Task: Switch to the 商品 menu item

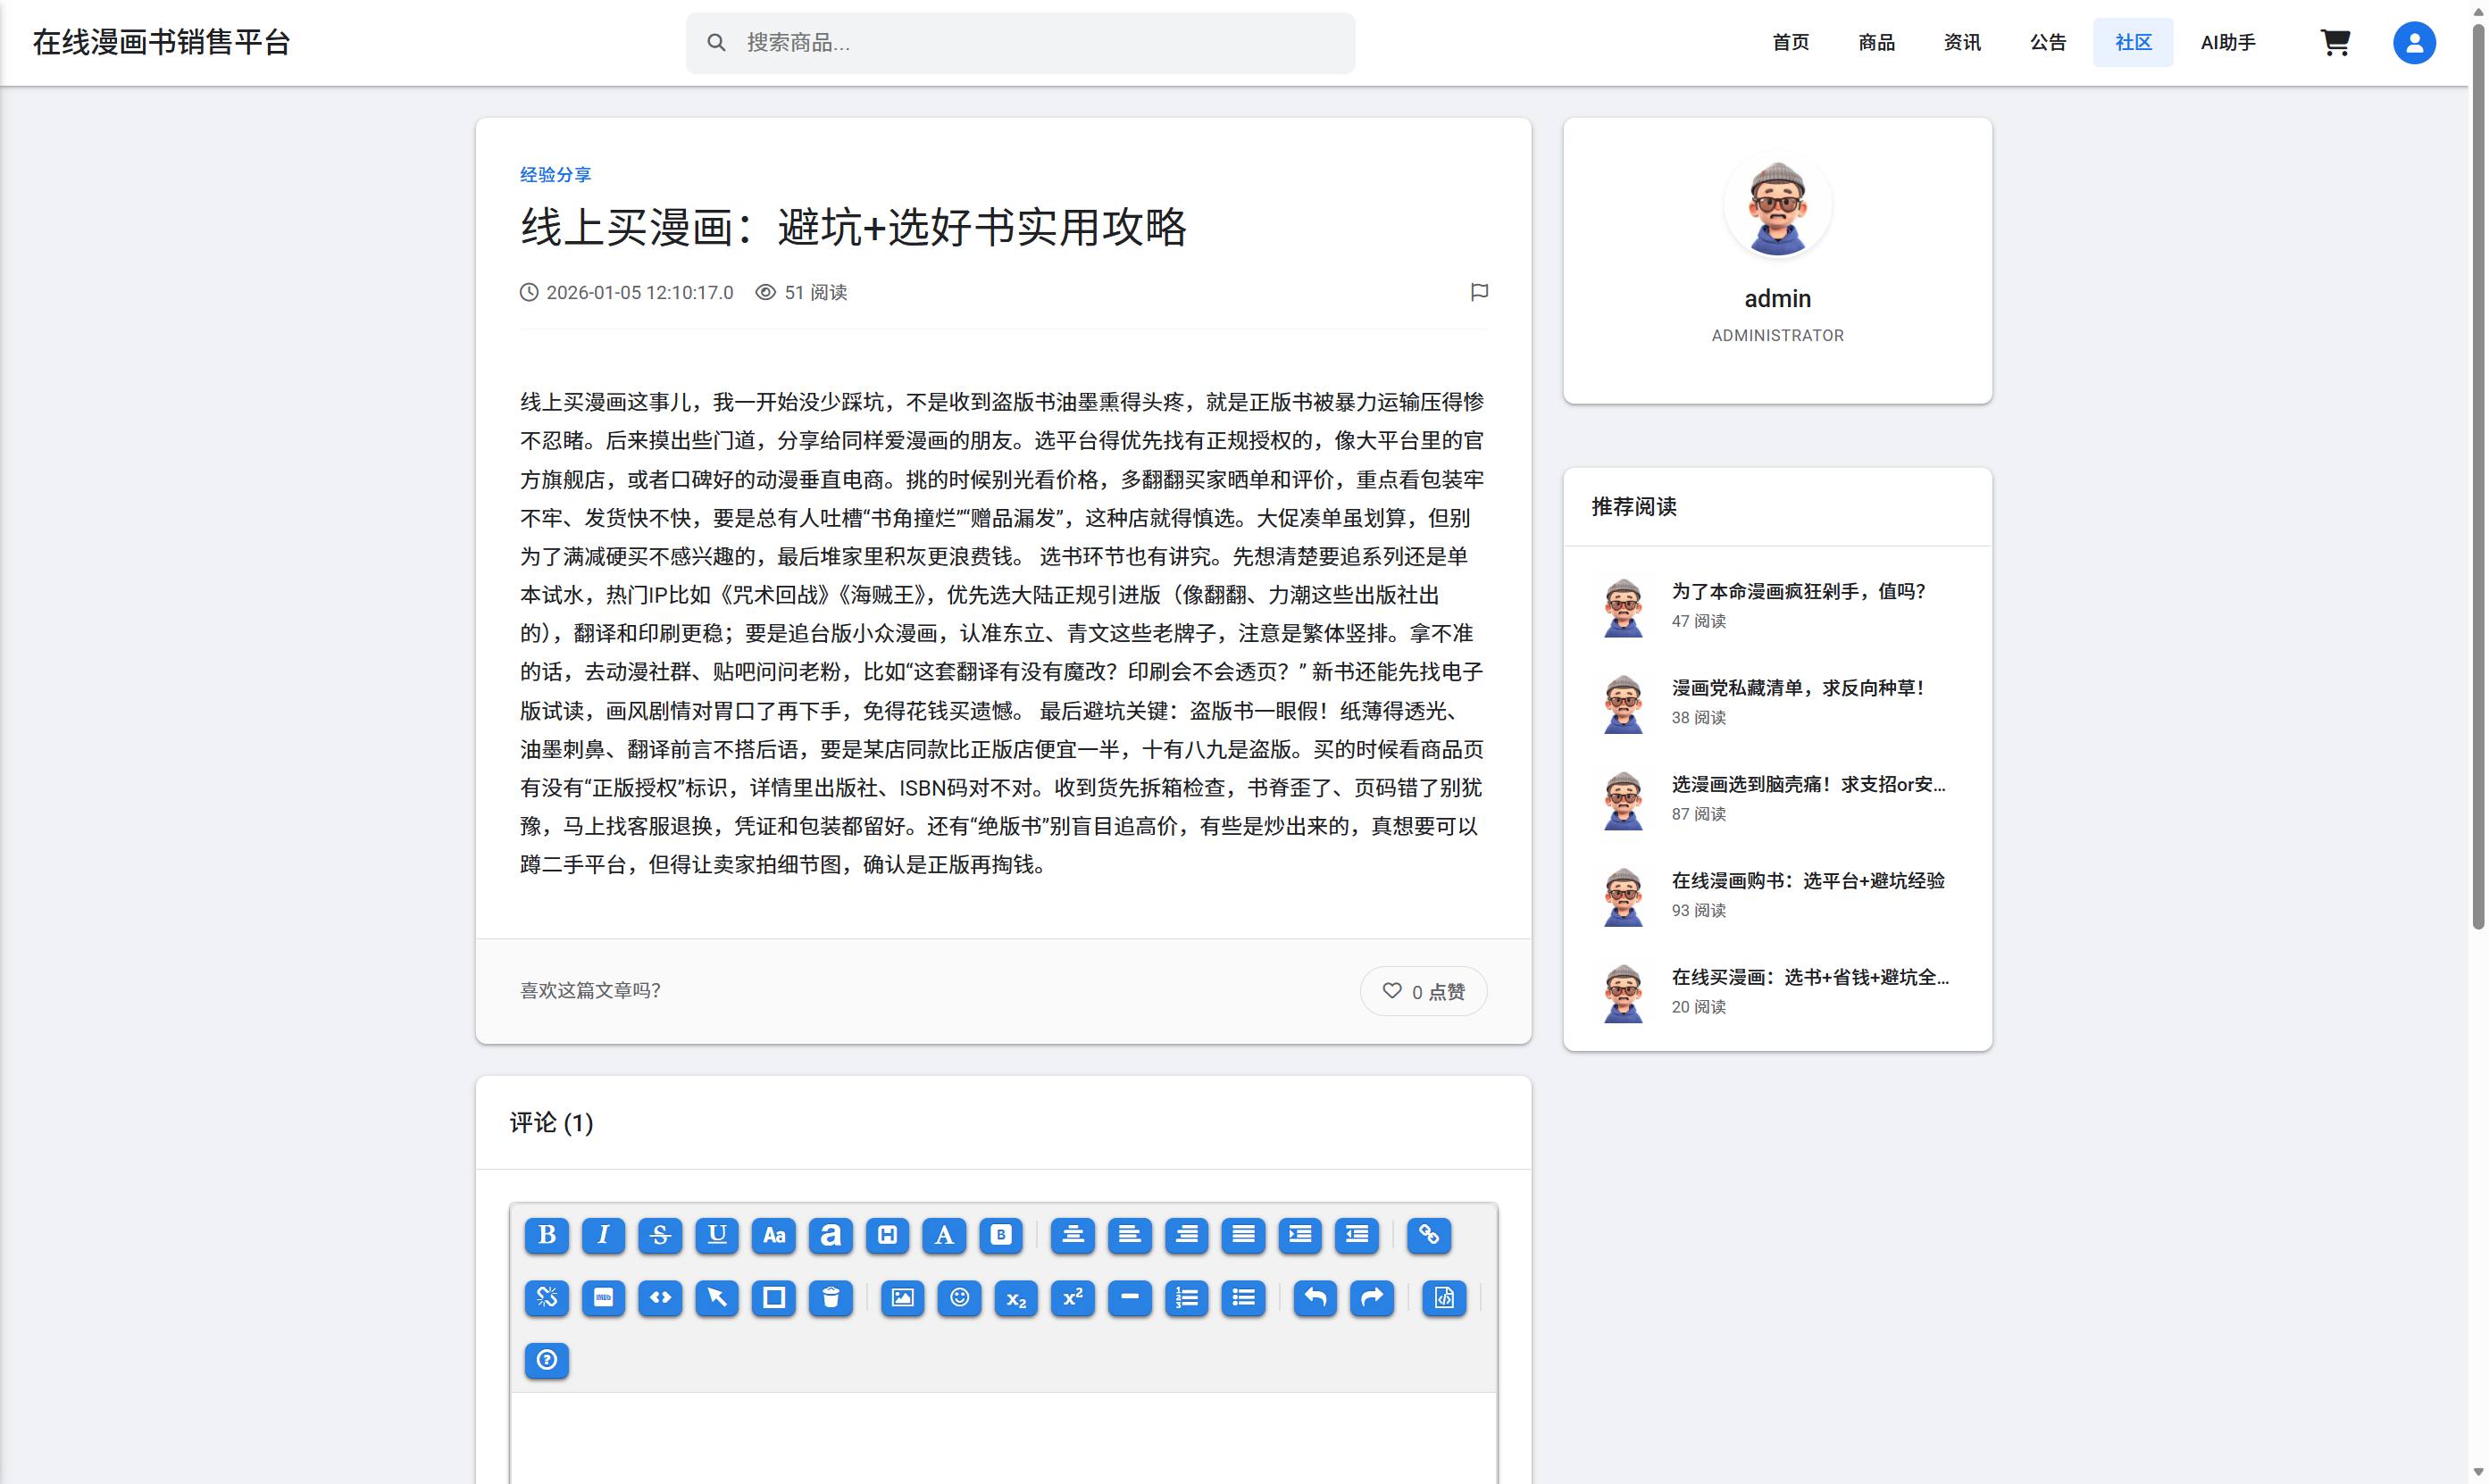Action: 1876,42
